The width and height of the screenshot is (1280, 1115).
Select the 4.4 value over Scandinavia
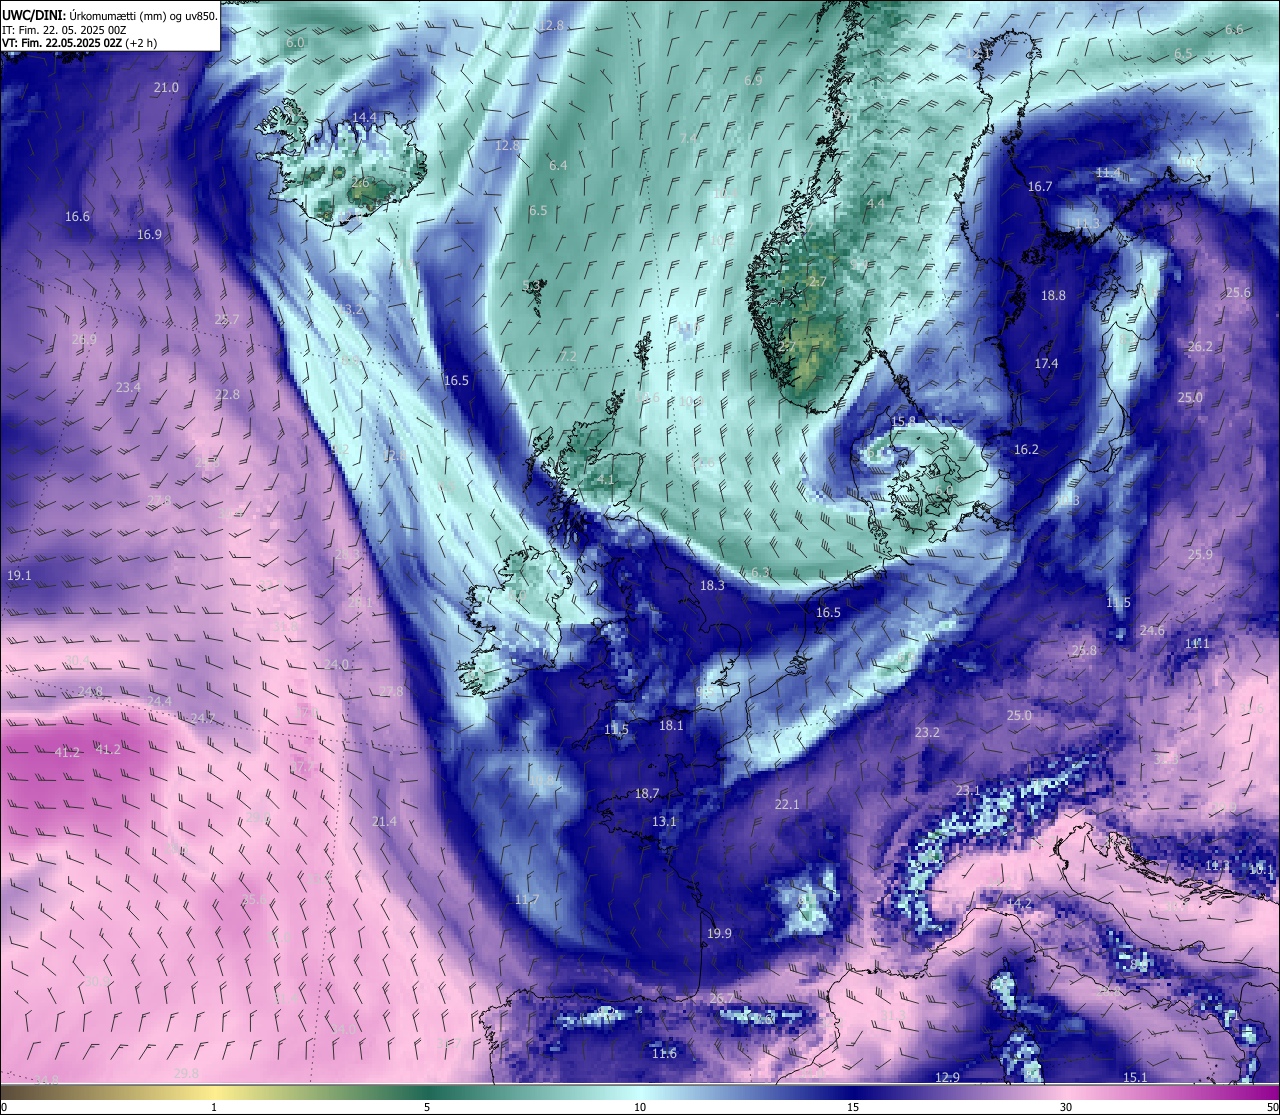(875, 204)
